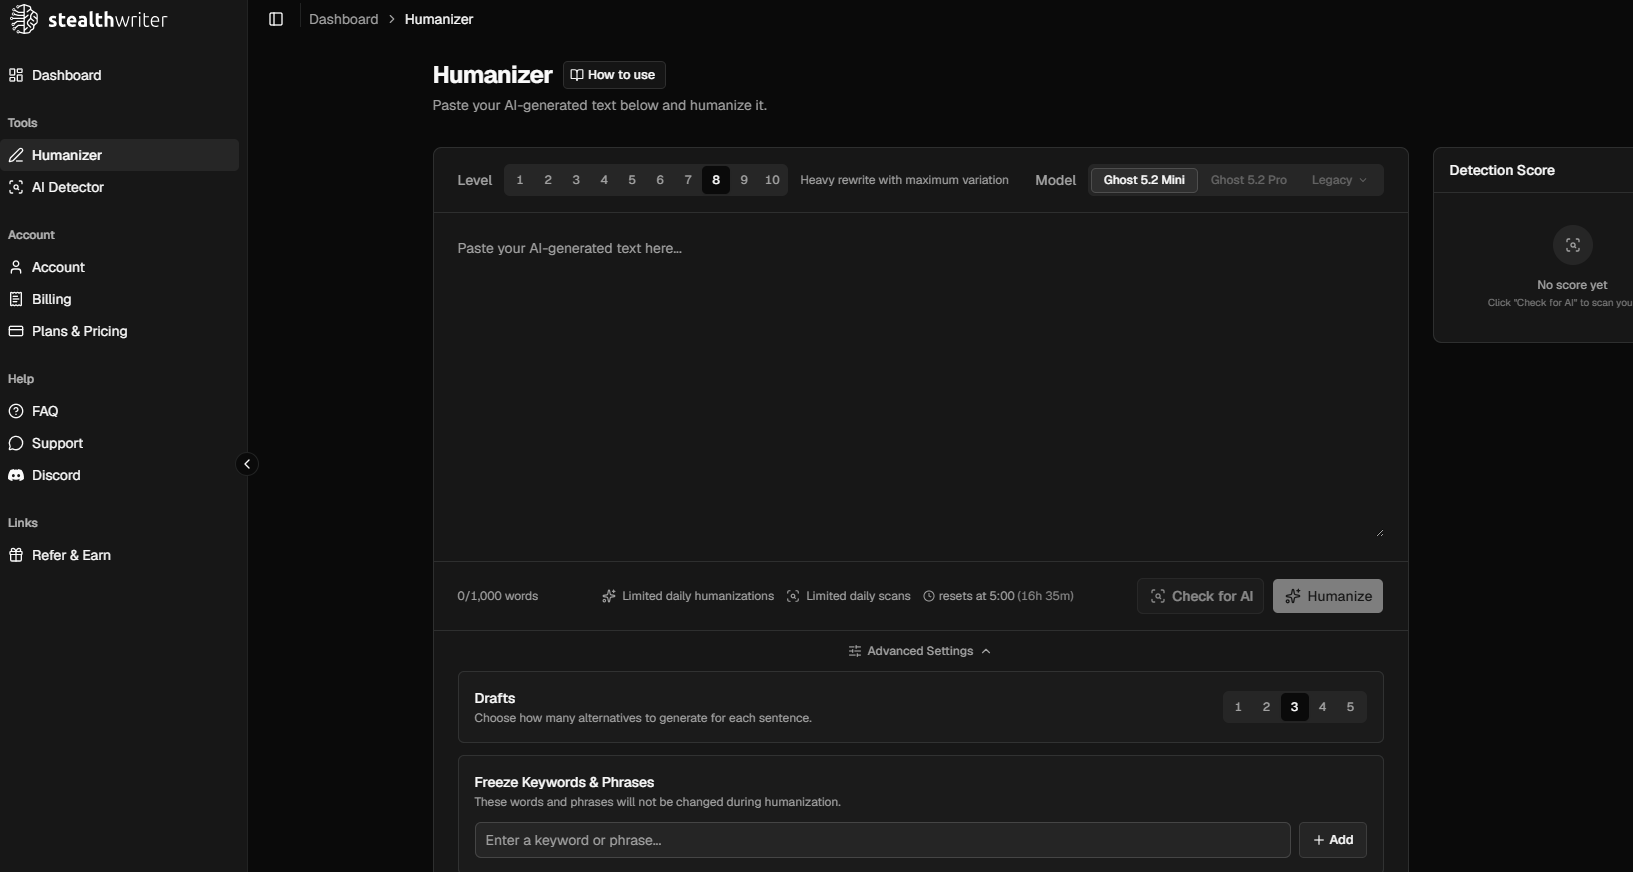
Task: Set humanization level to 5
Action: pyautogui.click(x=632, y=180)
